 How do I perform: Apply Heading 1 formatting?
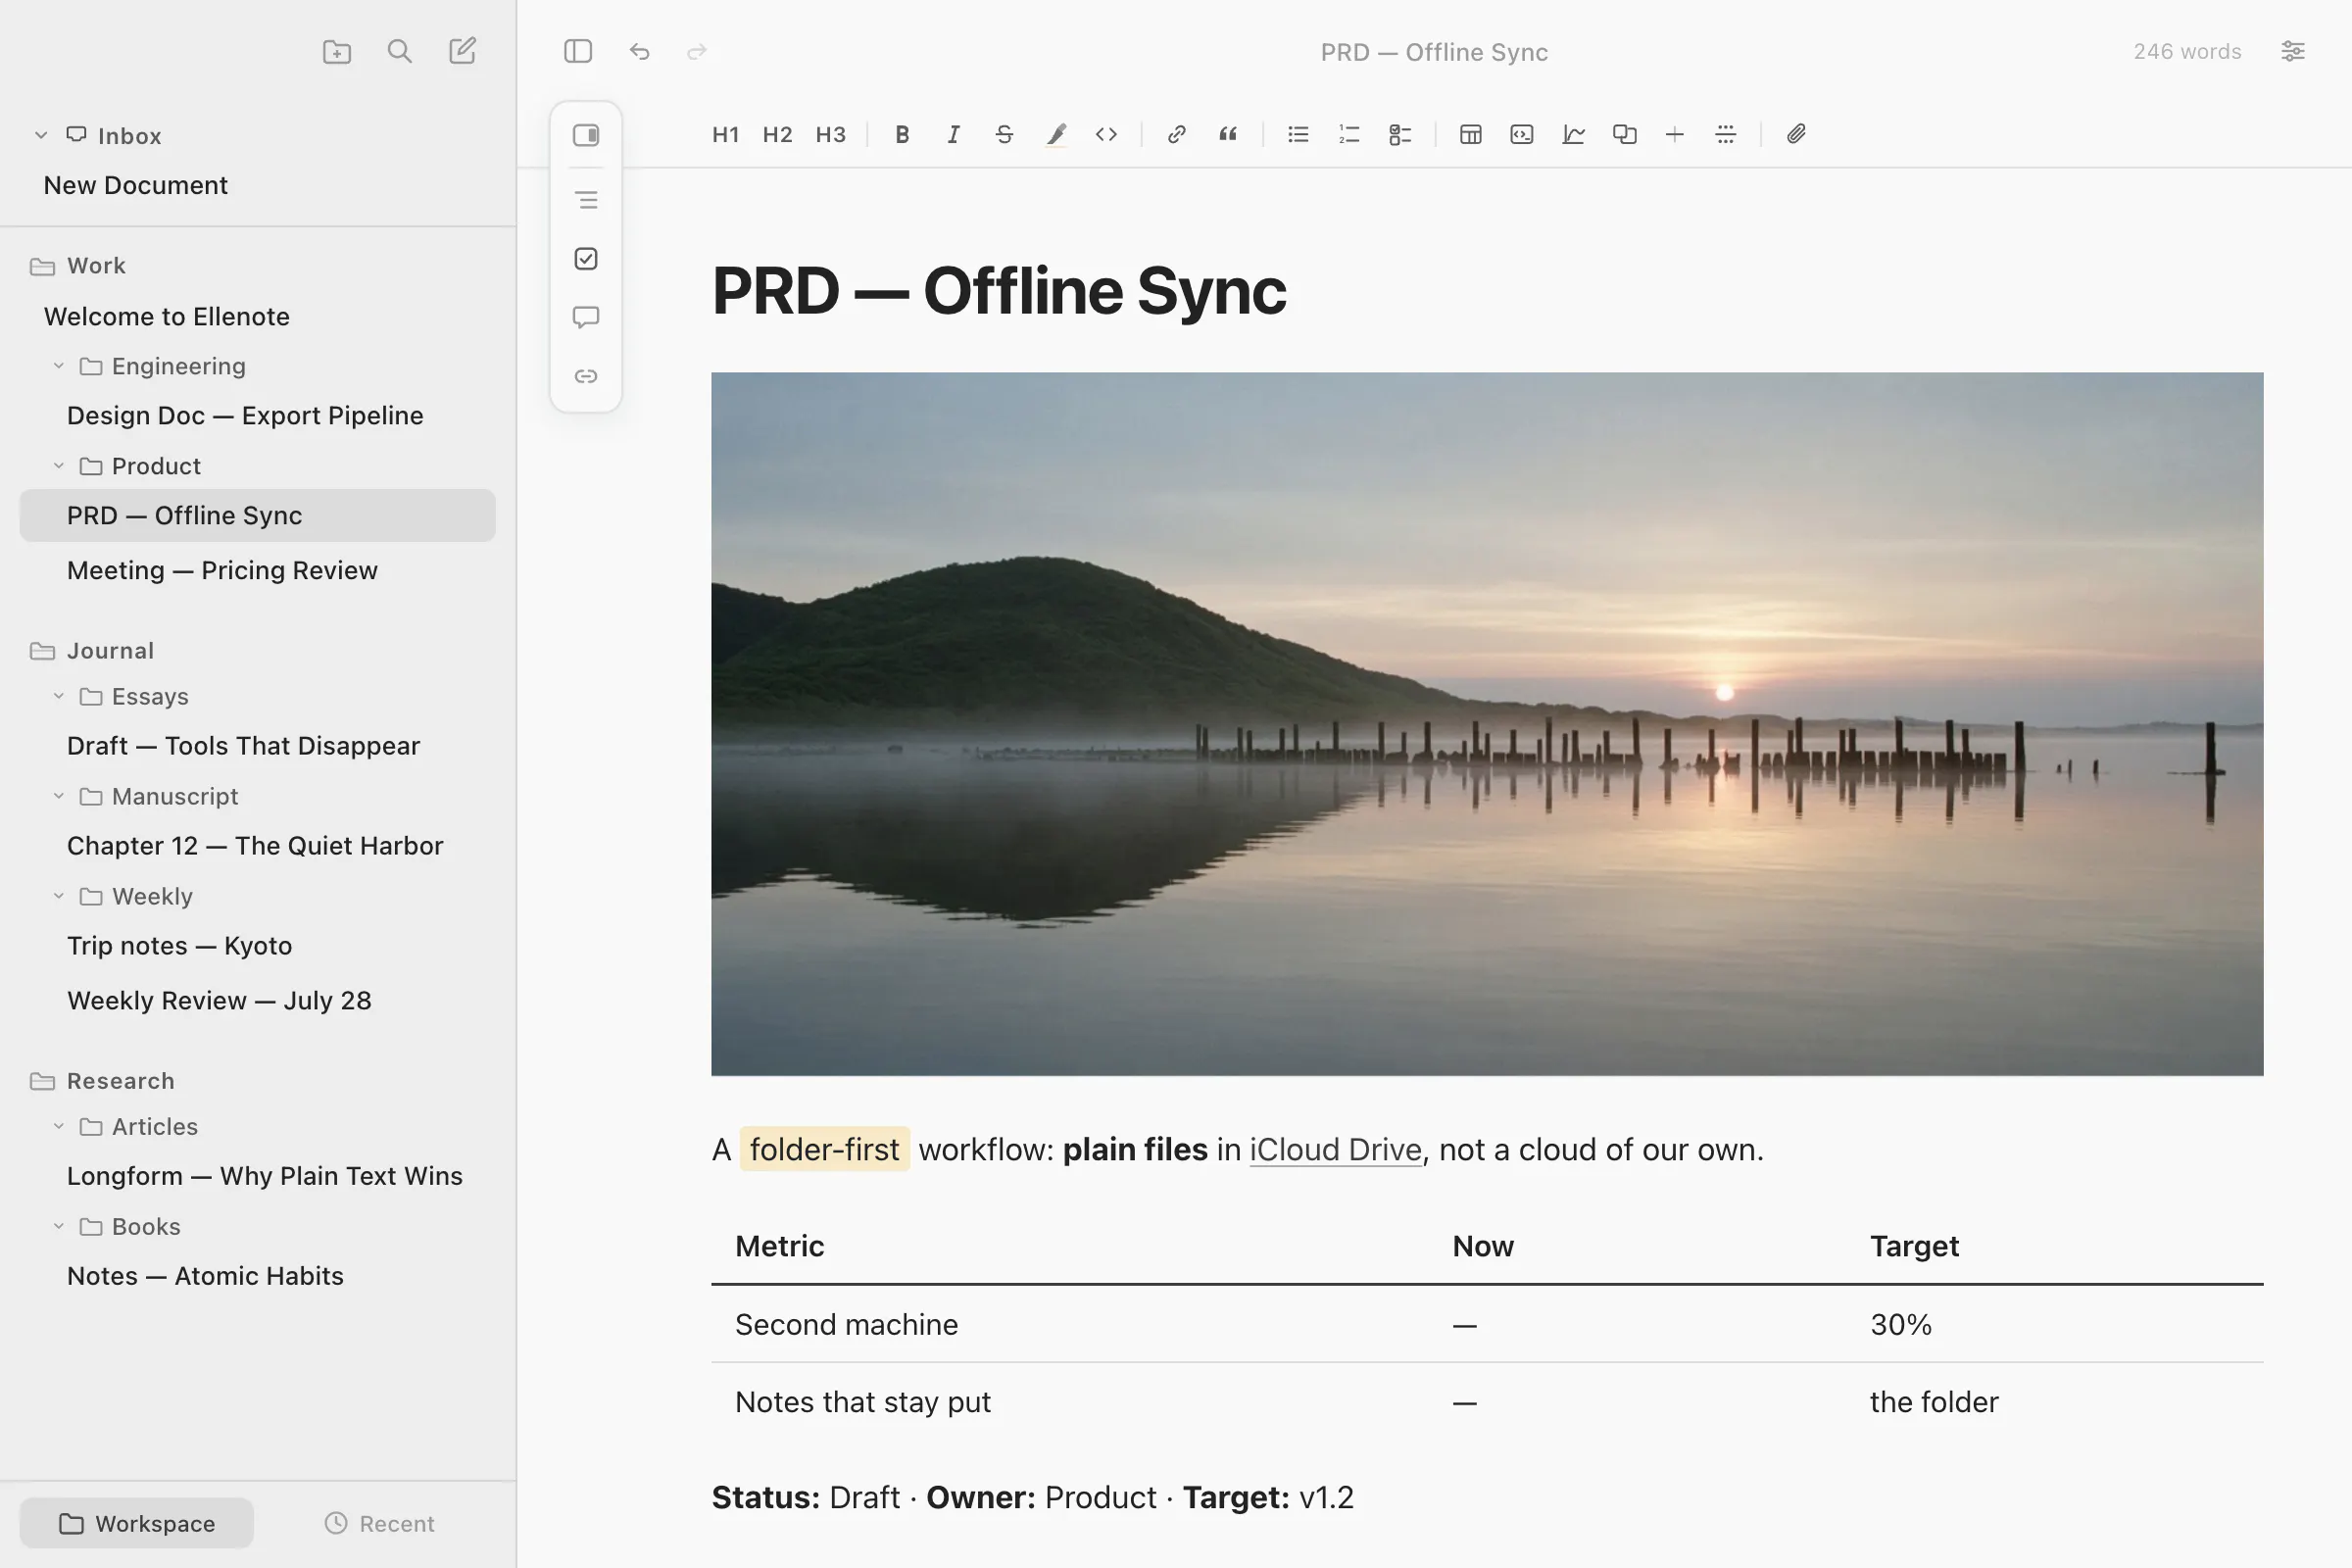[725, 134]
